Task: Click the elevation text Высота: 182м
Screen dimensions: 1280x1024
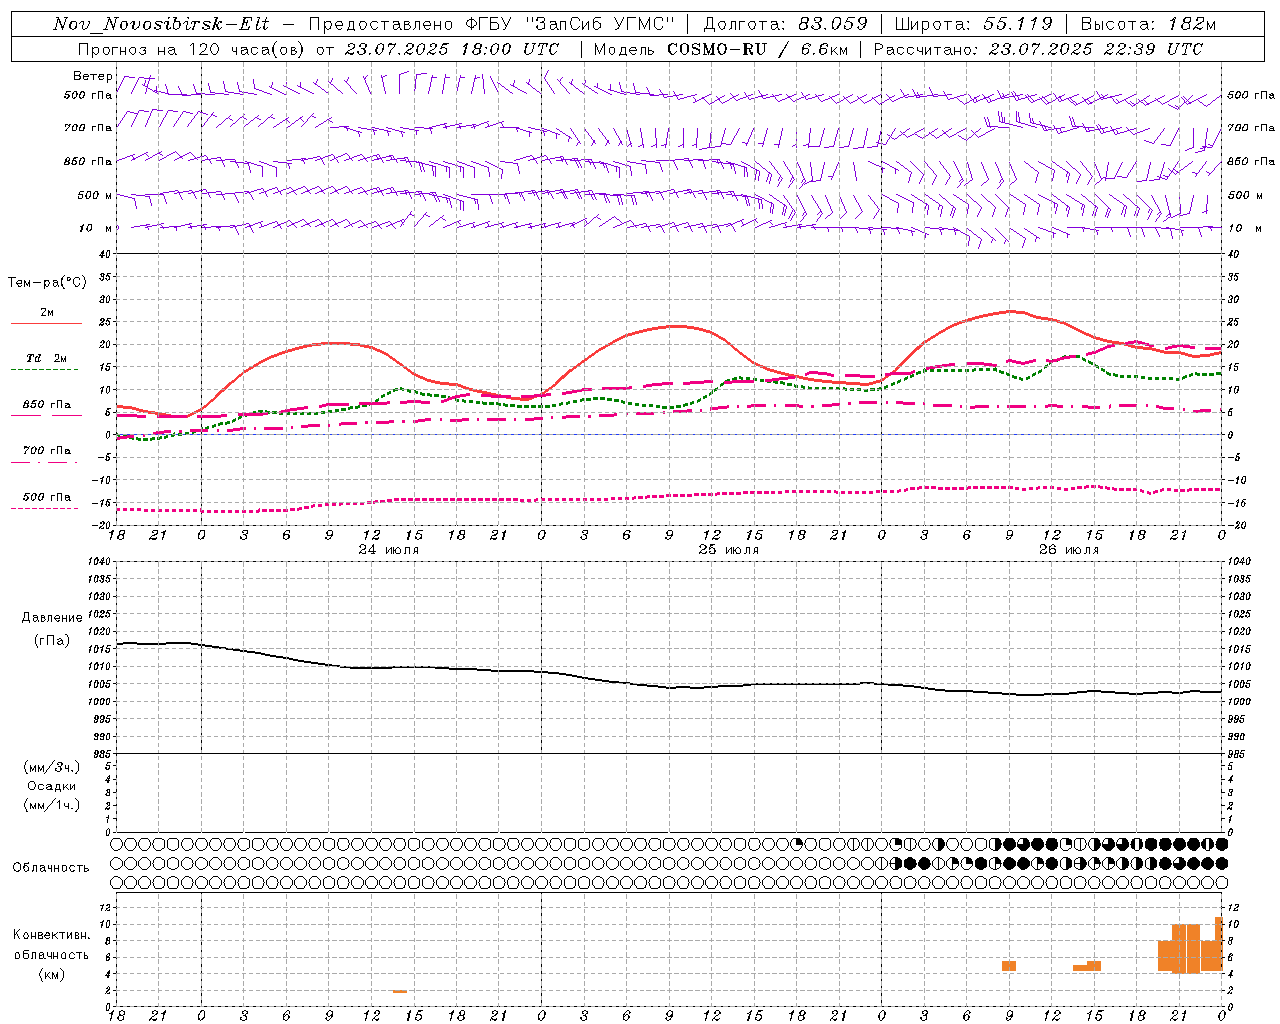Action: (x=1148, y=24)
